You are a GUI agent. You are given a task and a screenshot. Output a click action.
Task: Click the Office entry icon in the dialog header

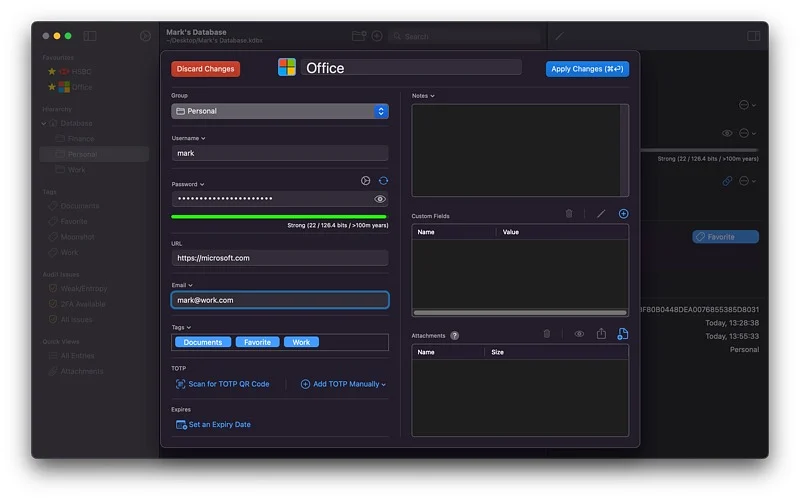click(x=287, y=67)
